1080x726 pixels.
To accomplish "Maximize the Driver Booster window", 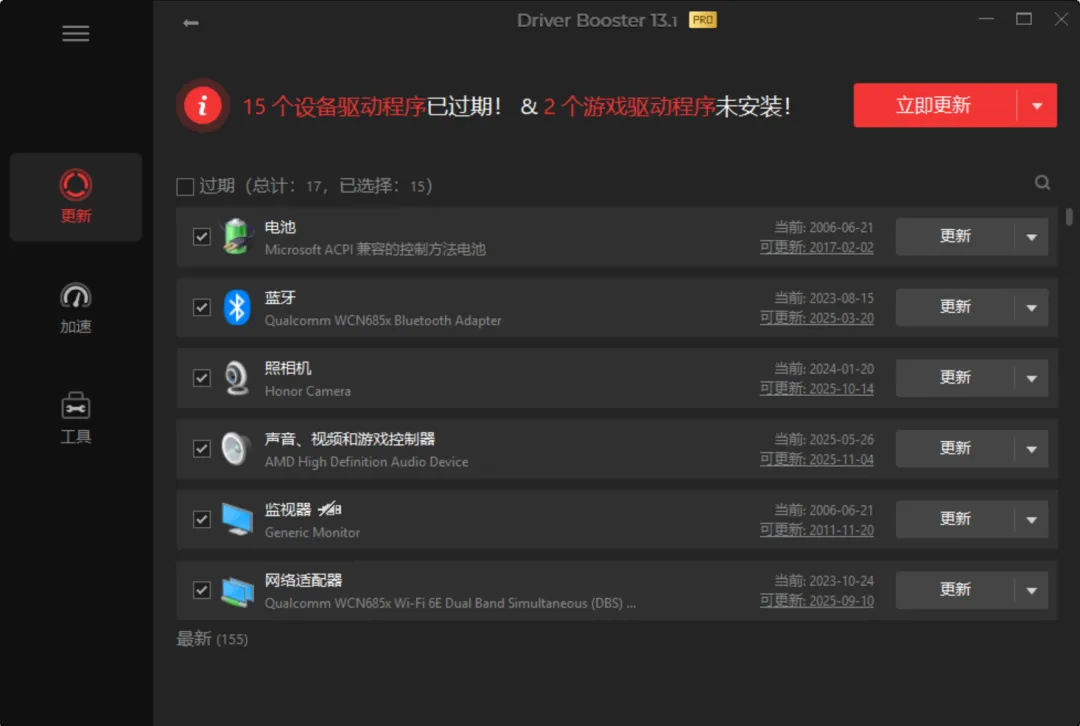I will 1024,19.
